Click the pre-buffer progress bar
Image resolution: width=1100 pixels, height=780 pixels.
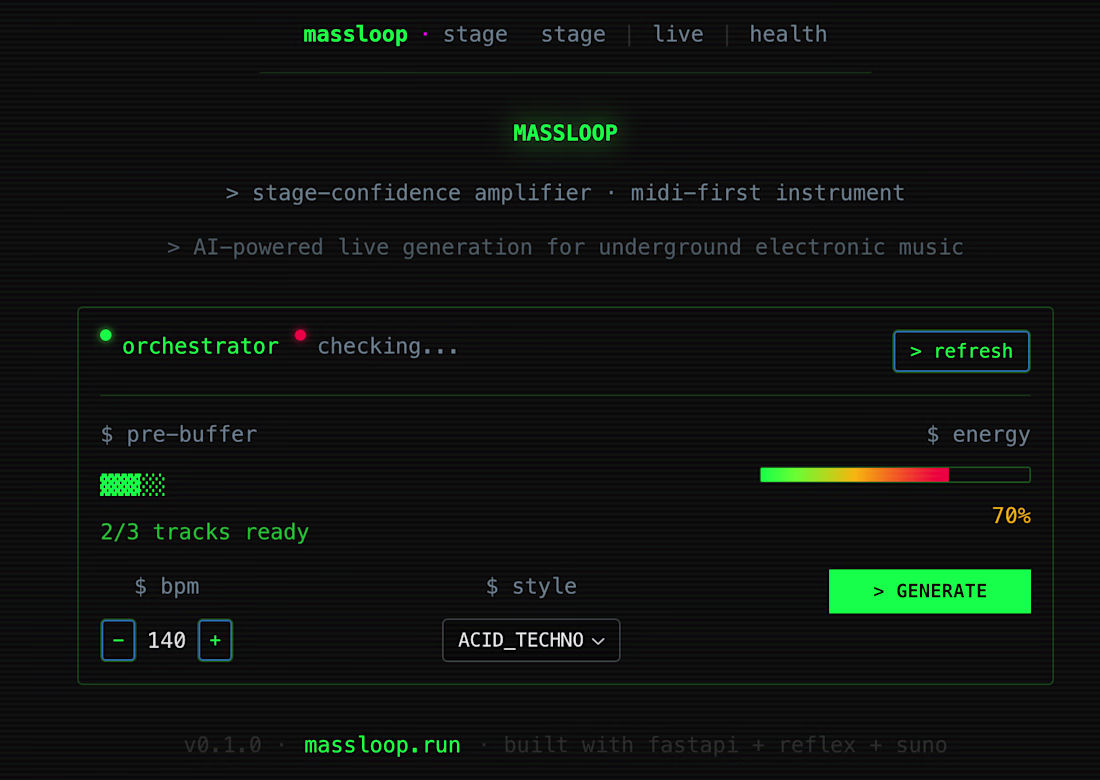click(x=133, y=485)
